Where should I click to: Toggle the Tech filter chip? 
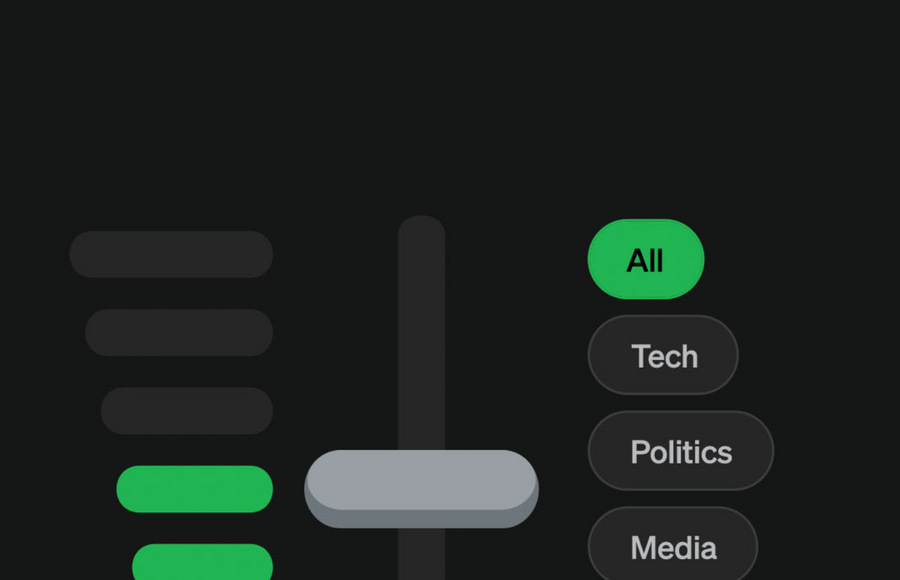[x=663, y=356]
